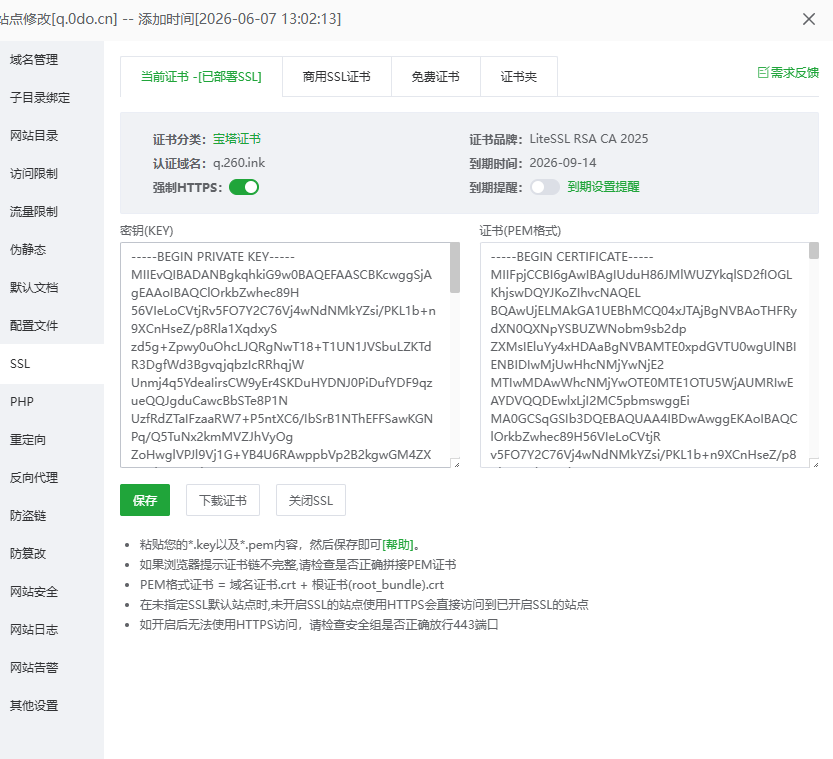
Task: Click the 下载证书 button
Action: pyautogui.click(x=223, y=500)
